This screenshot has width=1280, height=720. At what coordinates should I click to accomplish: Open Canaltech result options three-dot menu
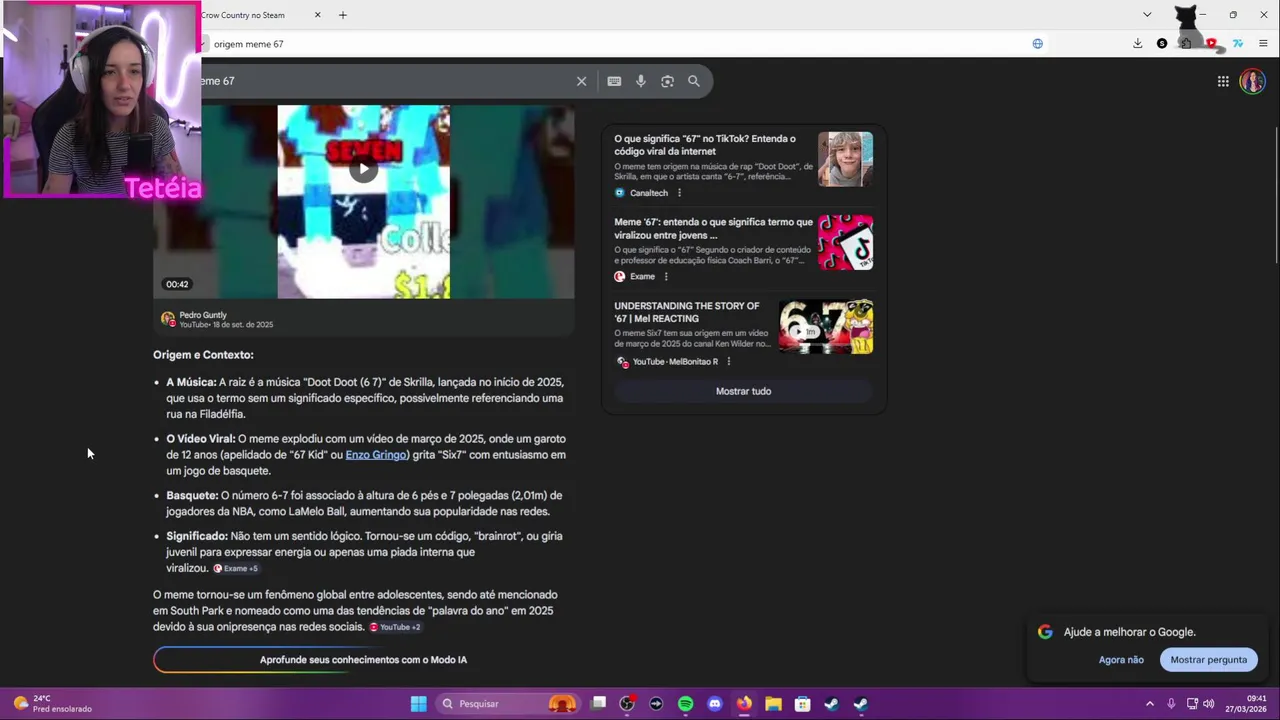click(679, 193)
